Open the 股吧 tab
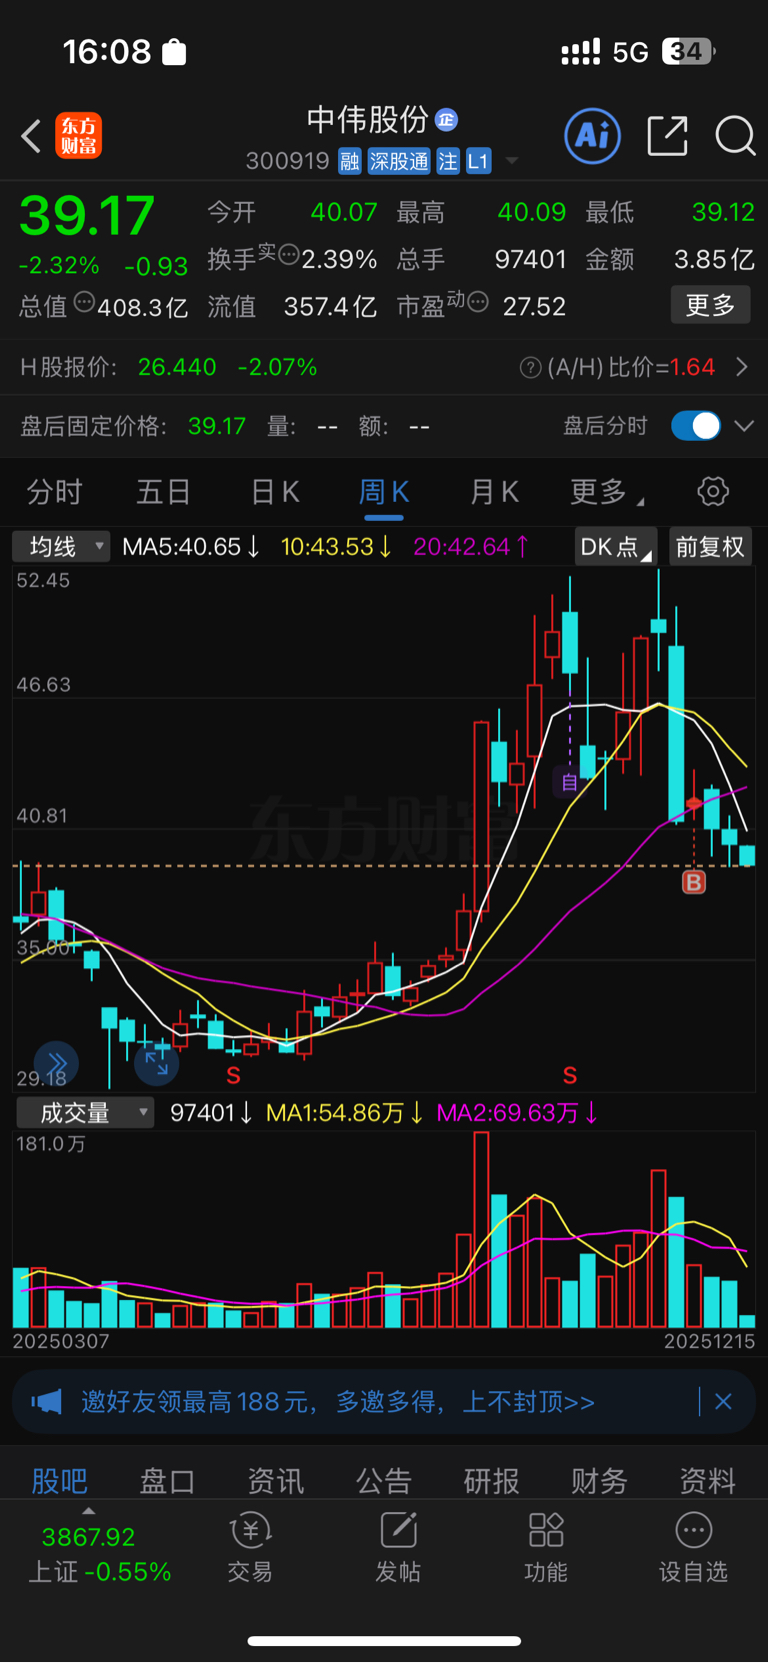This screenshot has width=768, height=1663. 60,1480
